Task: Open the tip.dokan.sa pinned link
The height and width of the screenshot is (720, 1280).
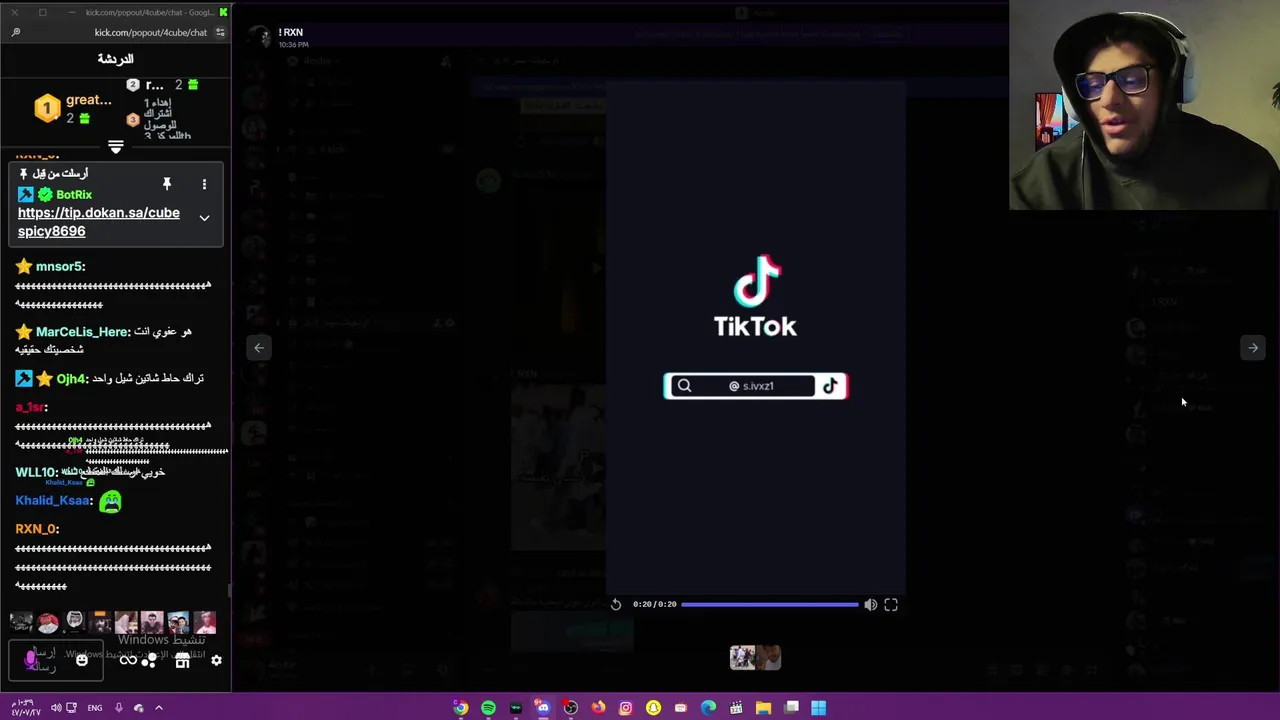Action: [x=98, y=222]
